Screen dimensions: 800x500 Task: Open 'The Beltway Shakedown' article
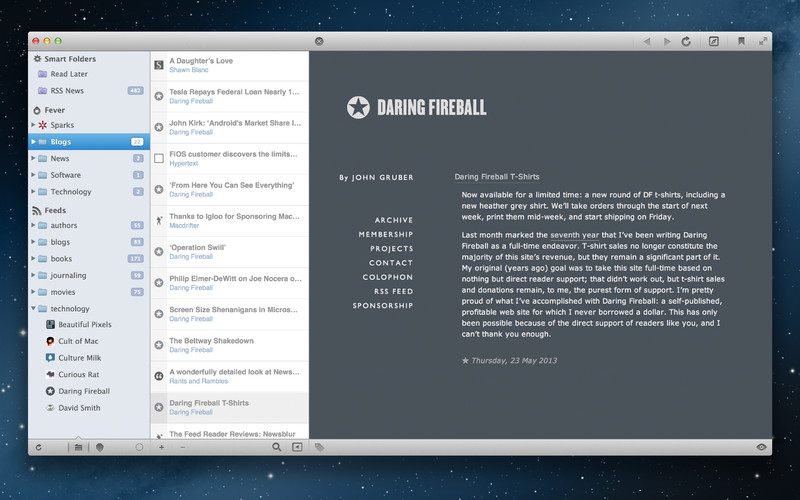[230, 345]
